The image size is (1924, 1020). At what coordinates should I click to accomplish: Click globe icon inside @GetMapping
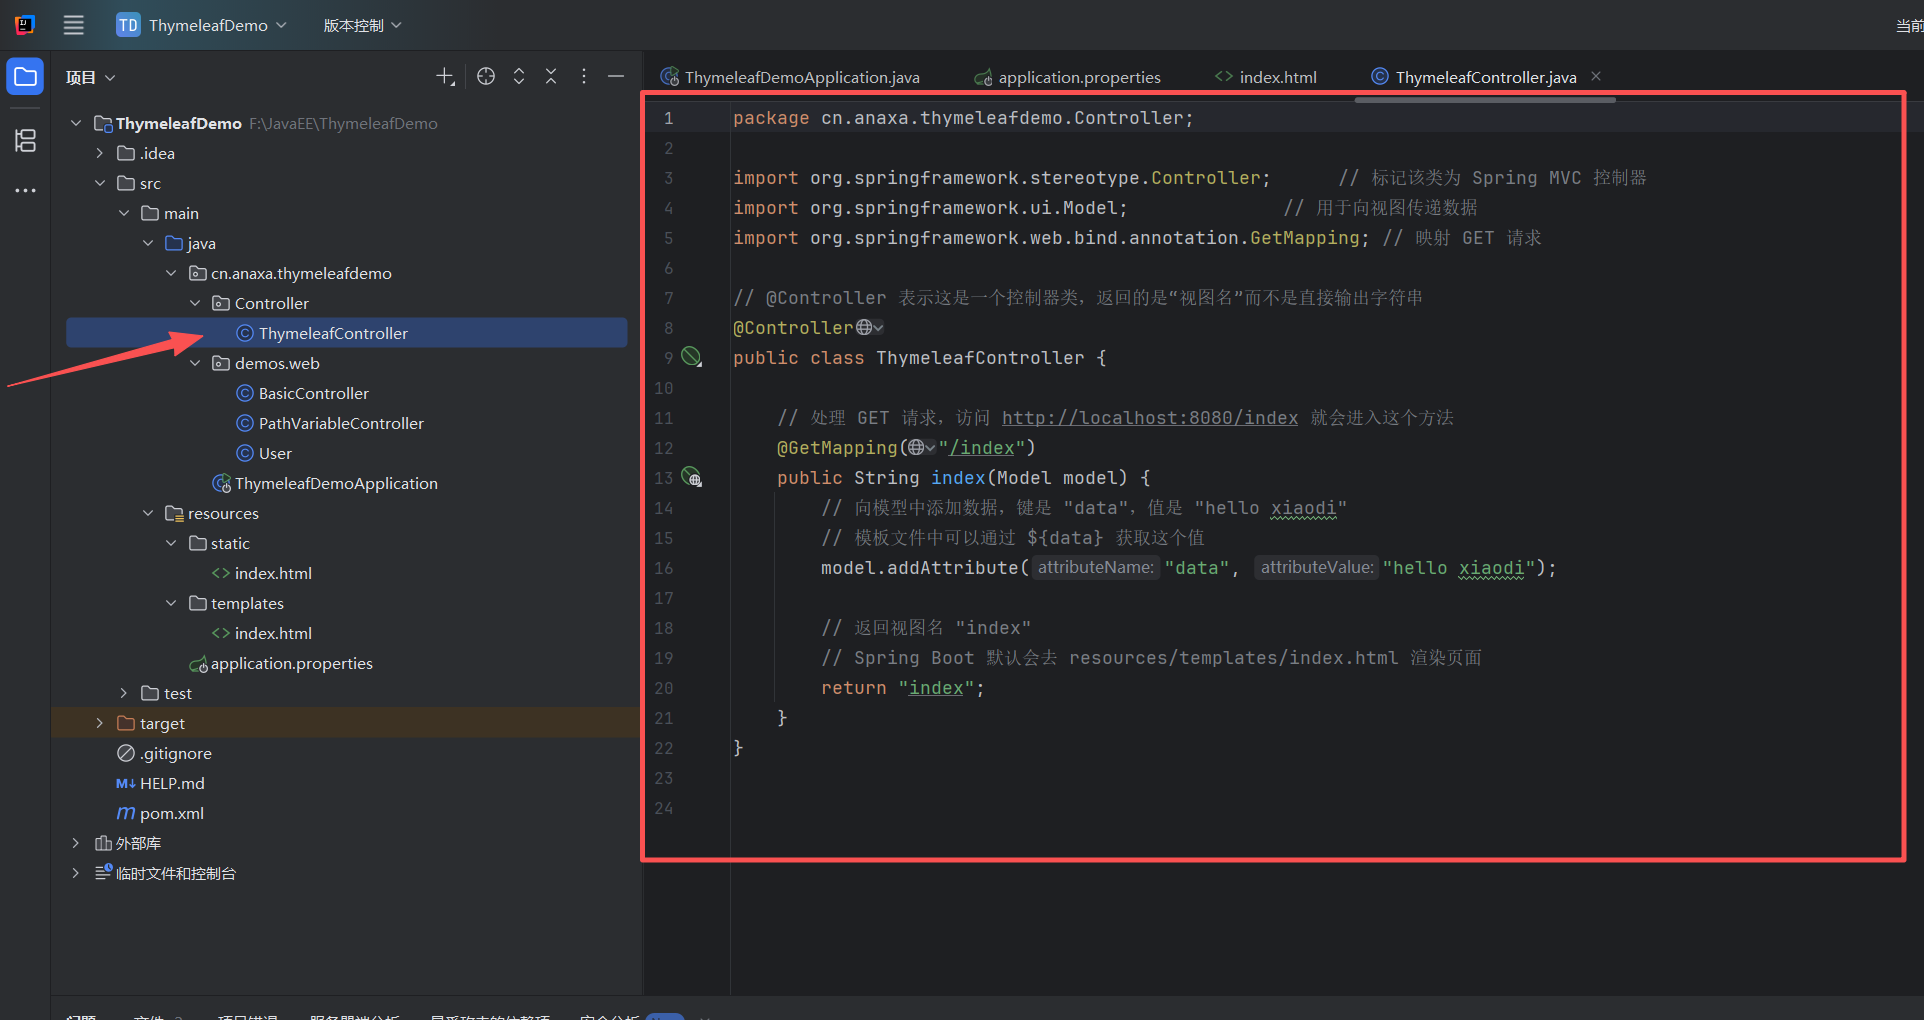[x=916, y=448]
